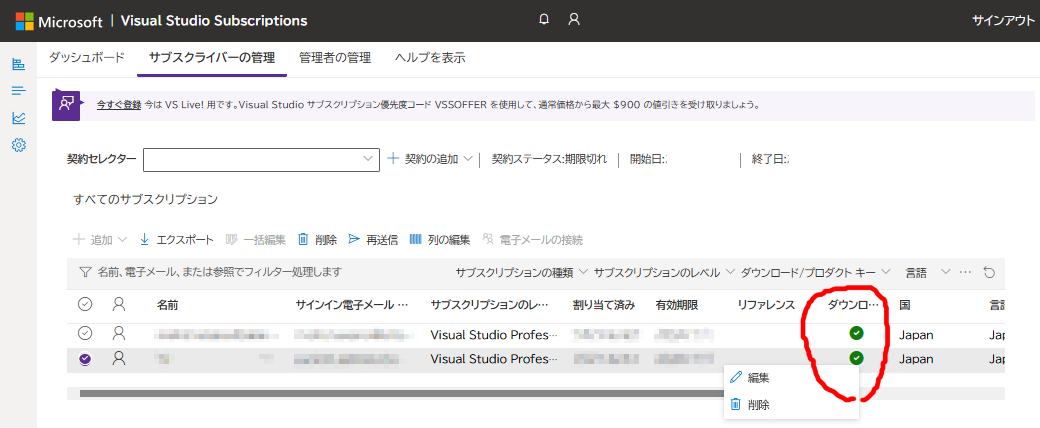Sort by 有効期限 column header

[676, 305]
